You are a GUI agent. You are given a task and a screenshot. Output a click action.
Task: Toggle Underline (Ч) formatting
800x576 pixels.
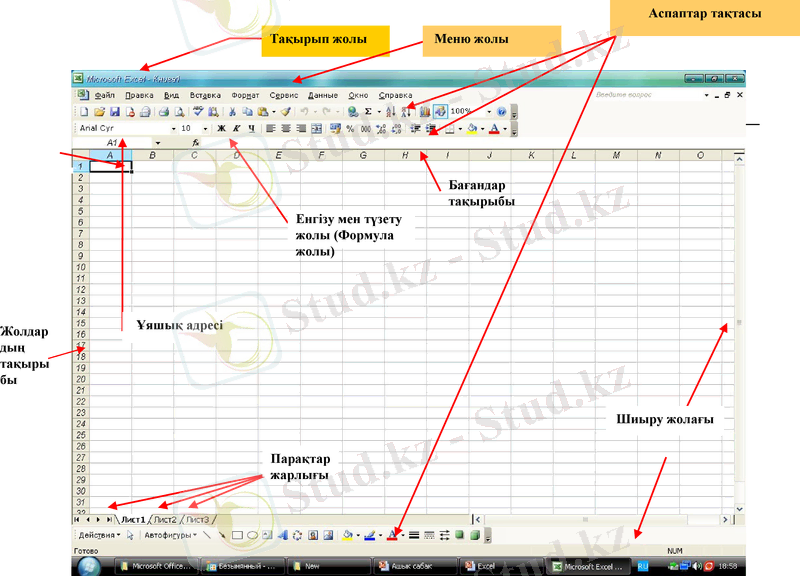(x=252, y=129)
